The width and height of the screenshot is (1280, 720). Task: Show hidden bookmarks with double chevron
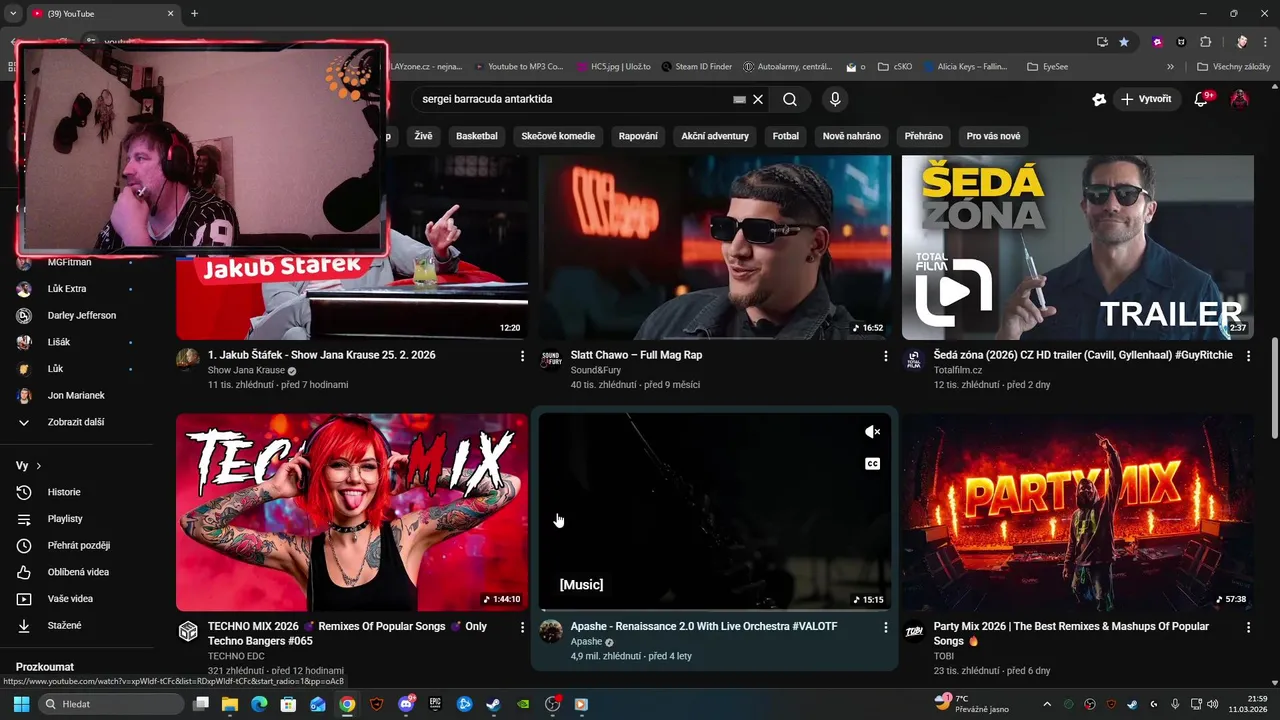[1170, 67]
